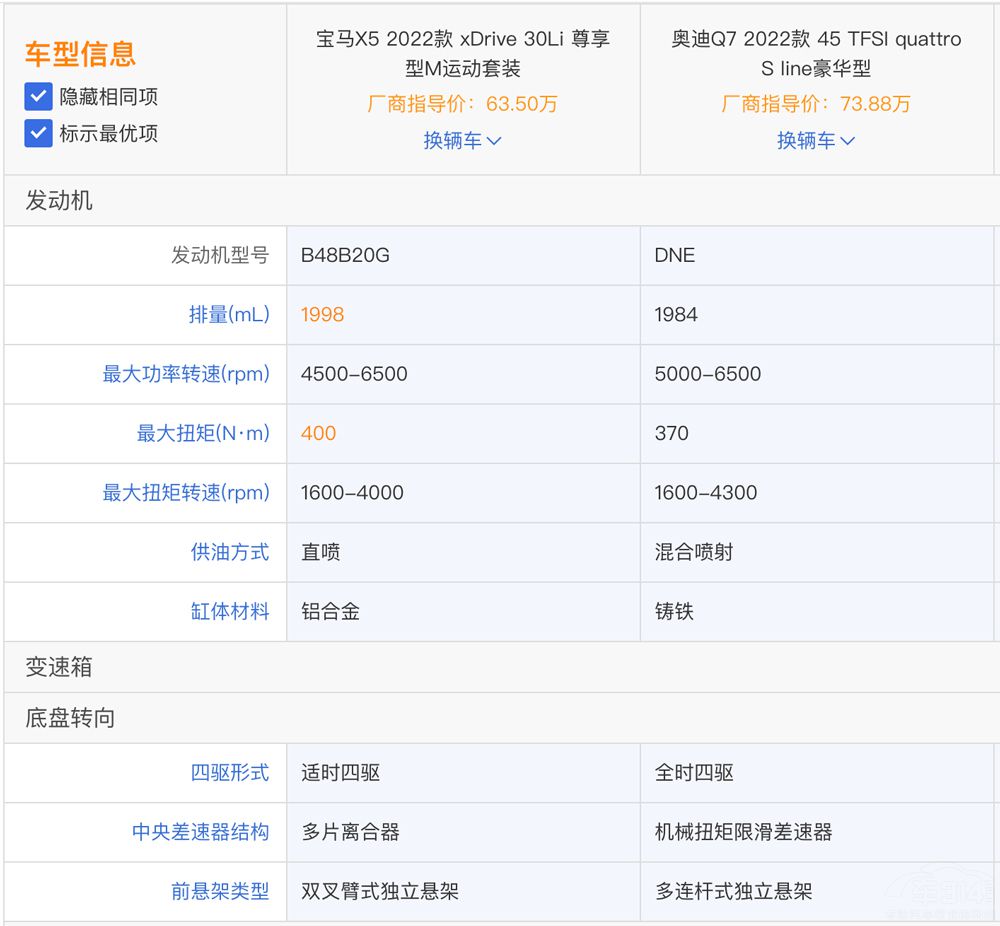Image resolution: width=1000 pixels, height=926 pixels.
Task: Open 换辆车 dropdown under 奥迪Q7
Action: (816, 141)
